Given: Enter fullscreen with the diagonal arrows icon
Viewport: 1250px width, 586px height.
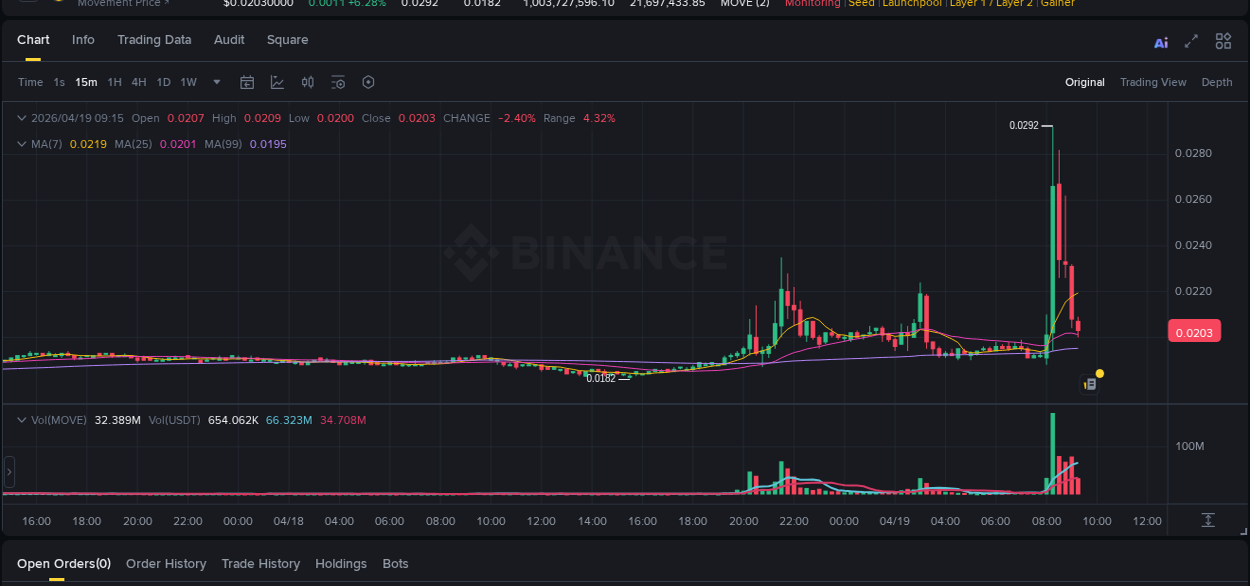Looking at the screenshot, I should coord(1191,41).
